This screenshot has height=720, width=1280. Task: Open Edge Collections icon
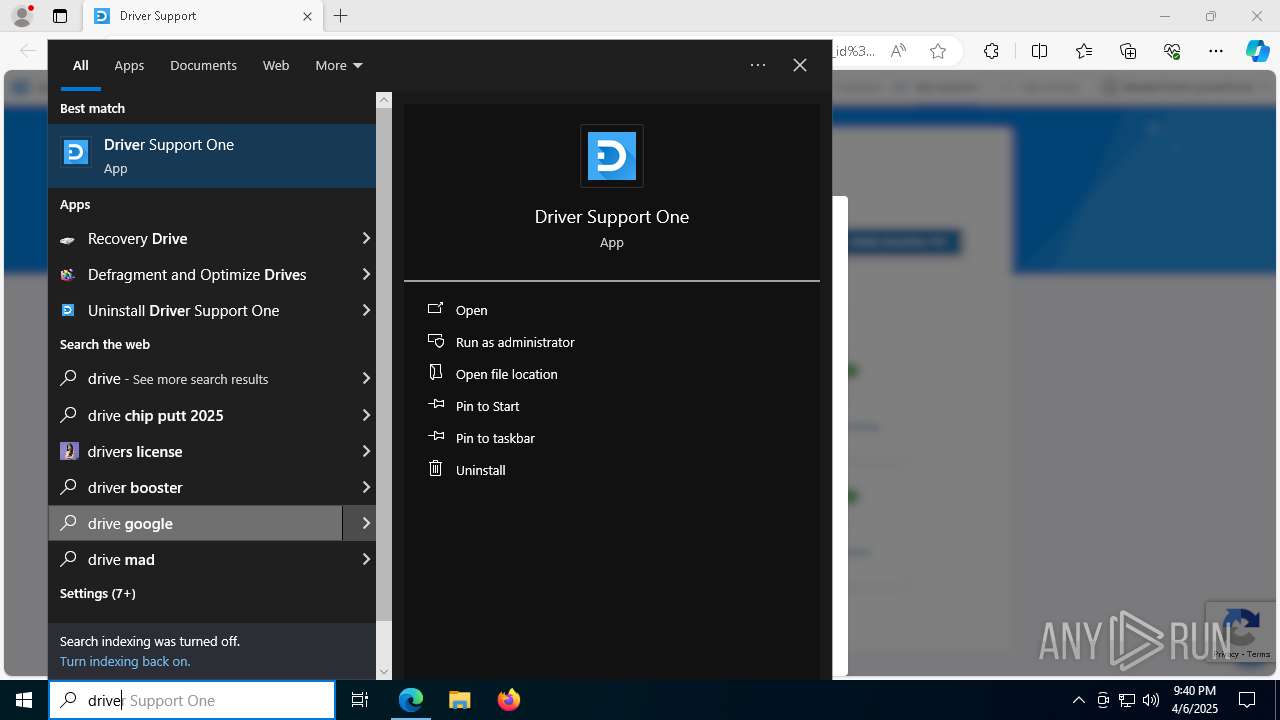click(1128, 51)
